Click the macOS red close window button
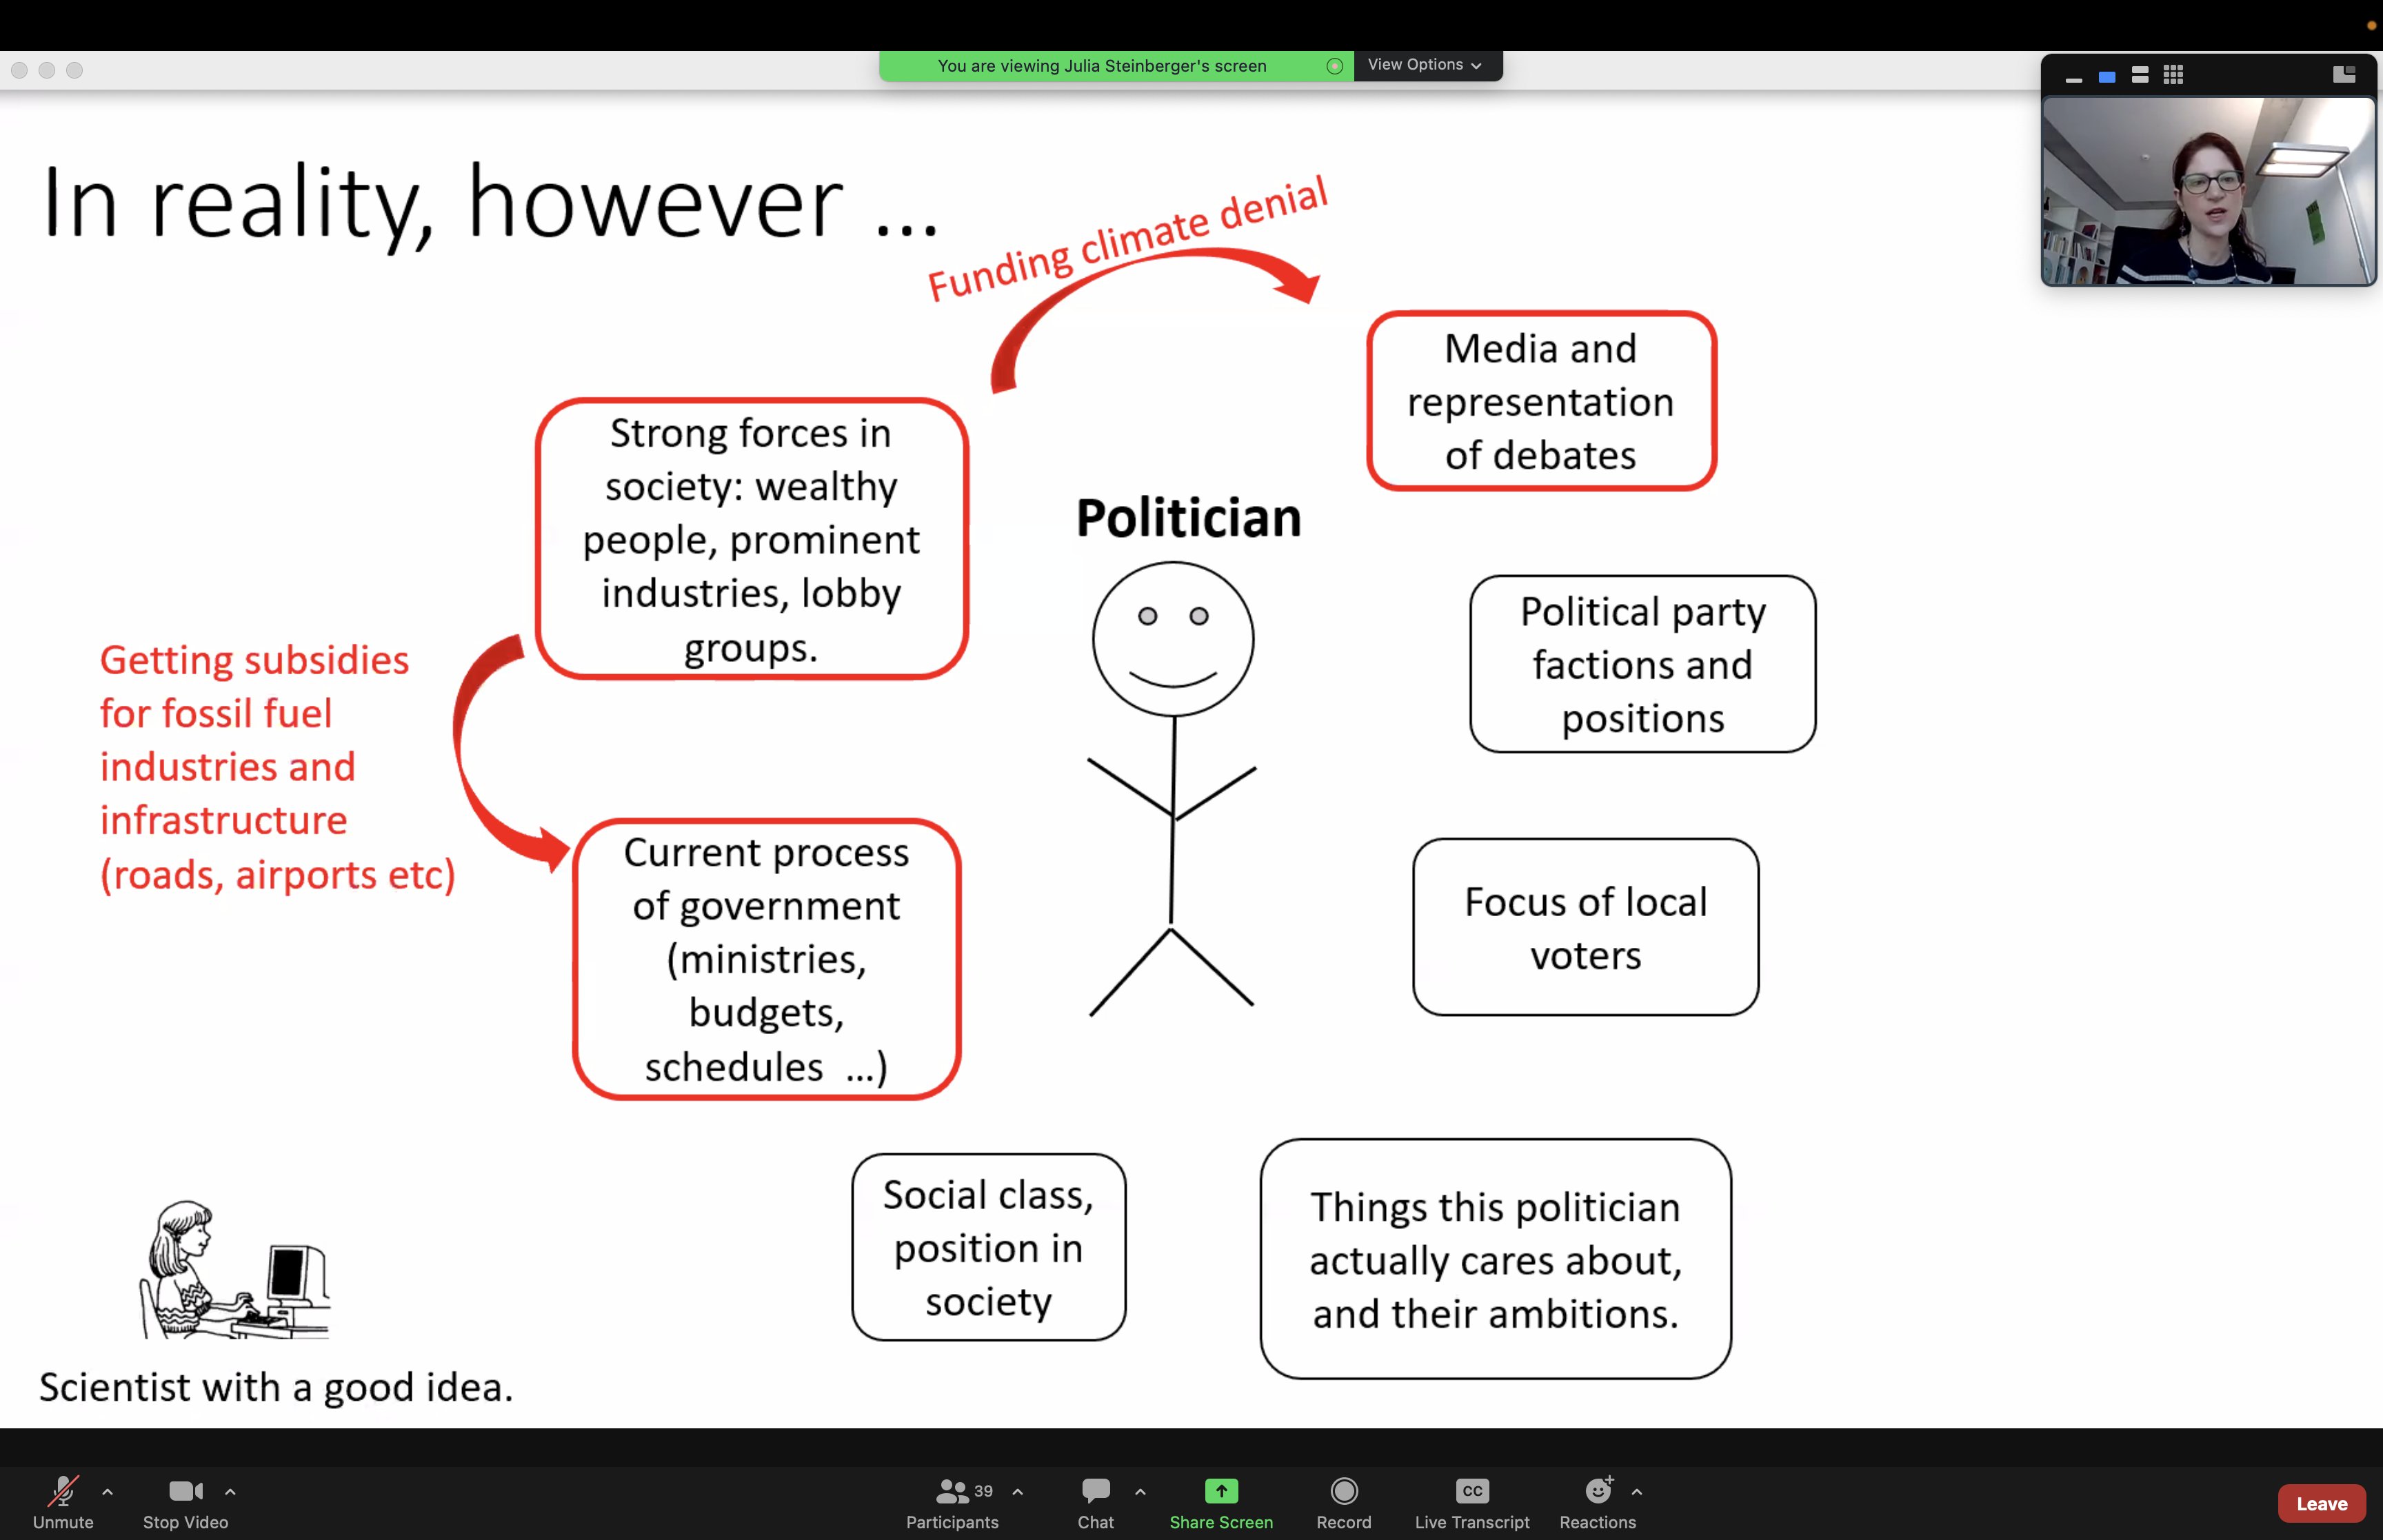This screenshot has width=2383, height=1540. (x=19, y=70)
